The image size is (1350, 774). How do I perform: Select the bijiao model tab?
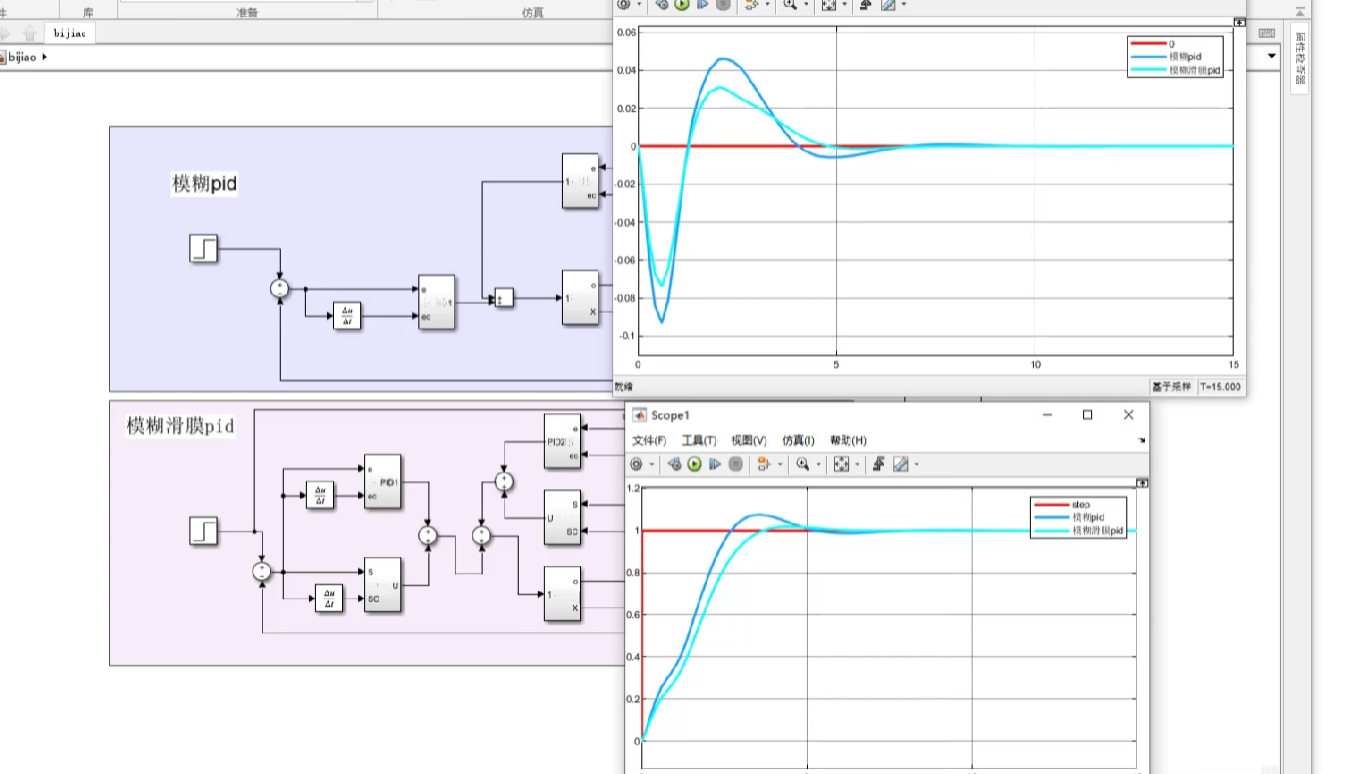tap(70, 33)
